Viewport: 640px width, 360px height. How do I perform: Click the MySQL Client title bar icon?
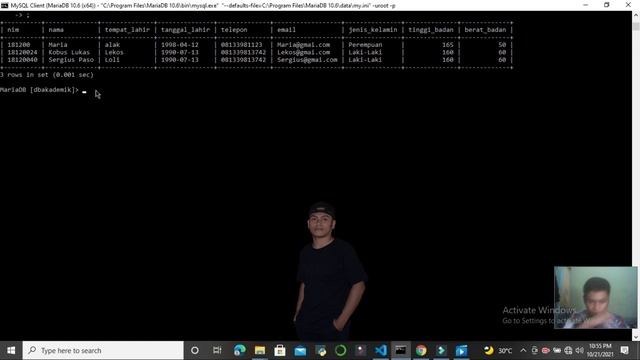coord(4,5)
